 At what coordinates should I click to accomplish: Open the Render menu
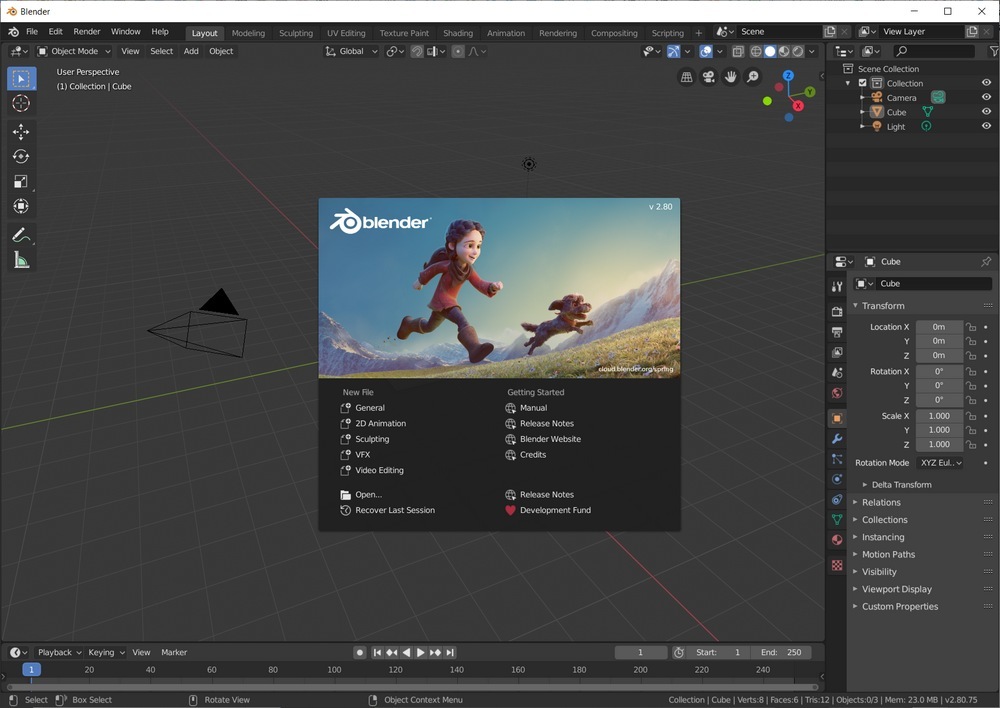tap(87, 31)
